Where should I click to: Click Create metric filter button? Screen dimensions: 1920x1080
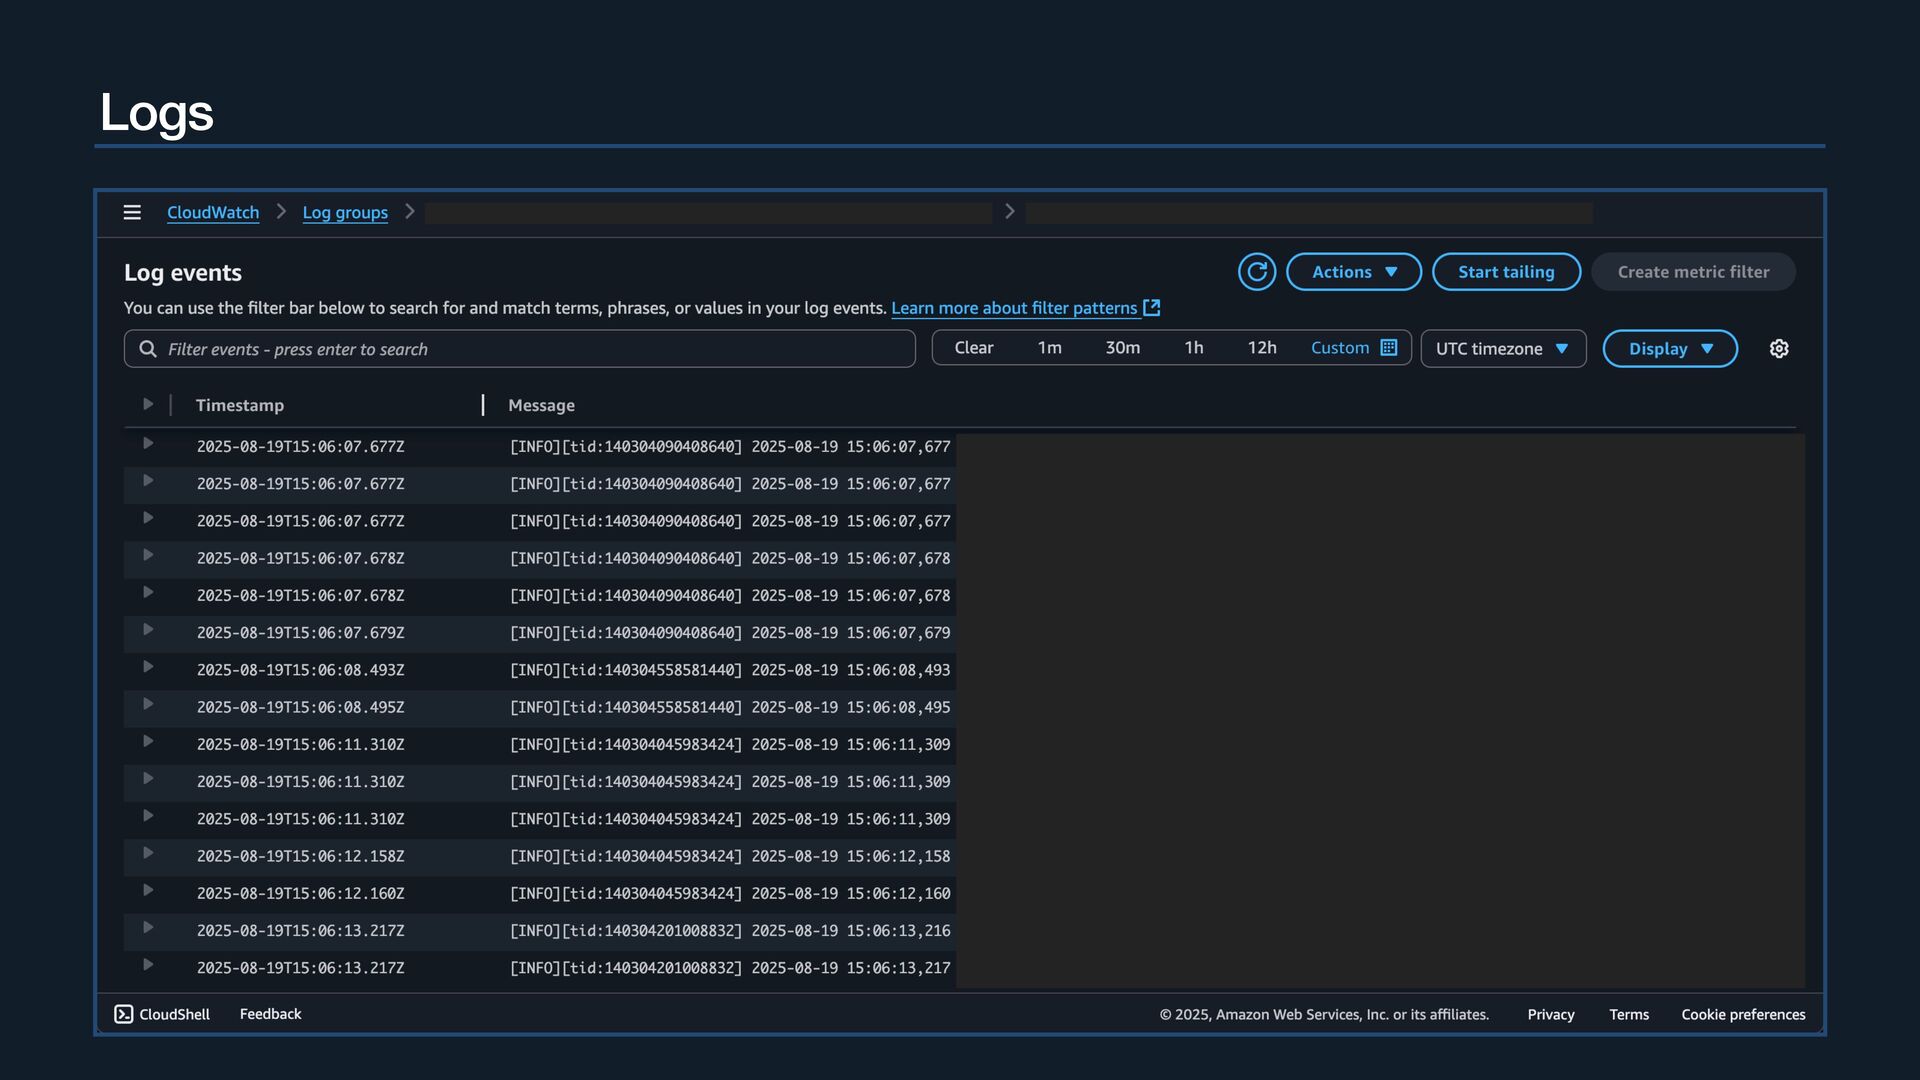click(1693, 272)
